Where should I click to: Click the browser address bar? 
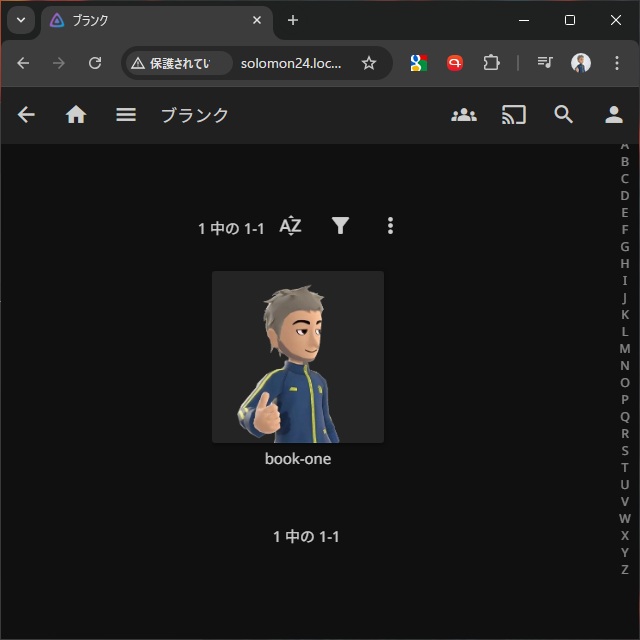(x=290, y=63)
